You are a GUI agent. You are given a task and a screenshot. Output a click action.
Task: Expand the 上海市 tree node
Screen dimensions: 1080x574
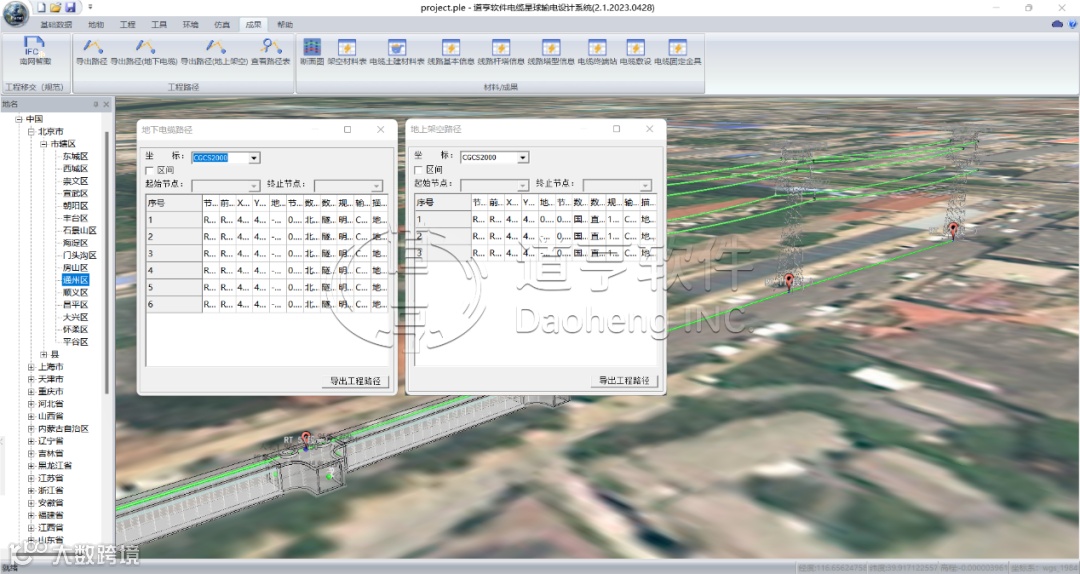point(31,367)
